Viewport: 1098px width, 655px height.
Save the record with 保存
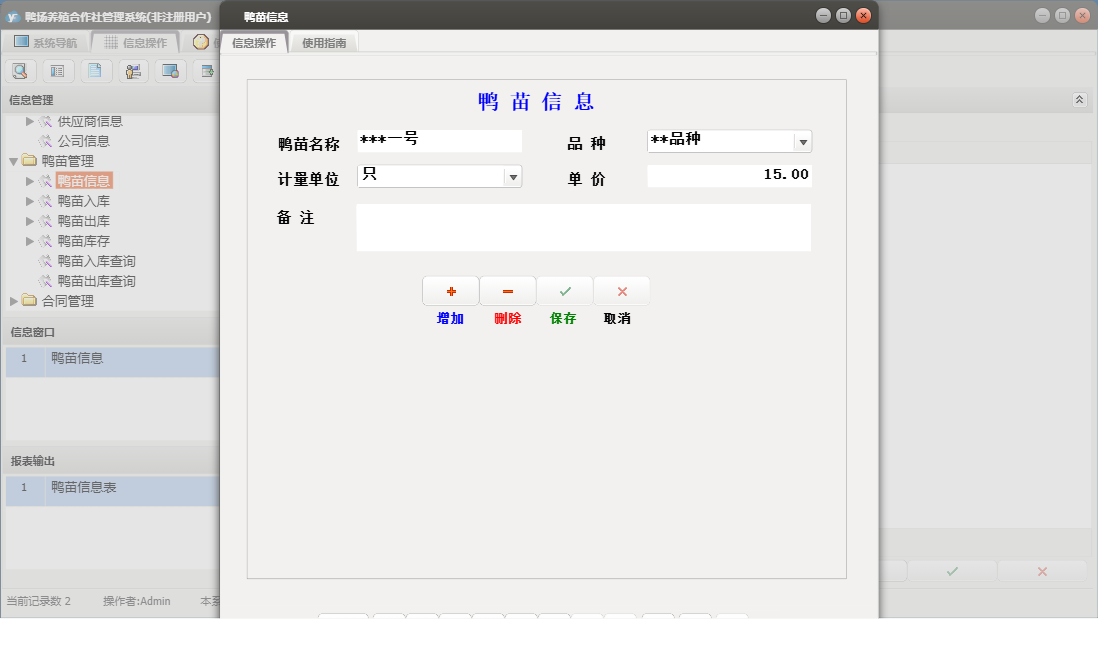[564, 290]
